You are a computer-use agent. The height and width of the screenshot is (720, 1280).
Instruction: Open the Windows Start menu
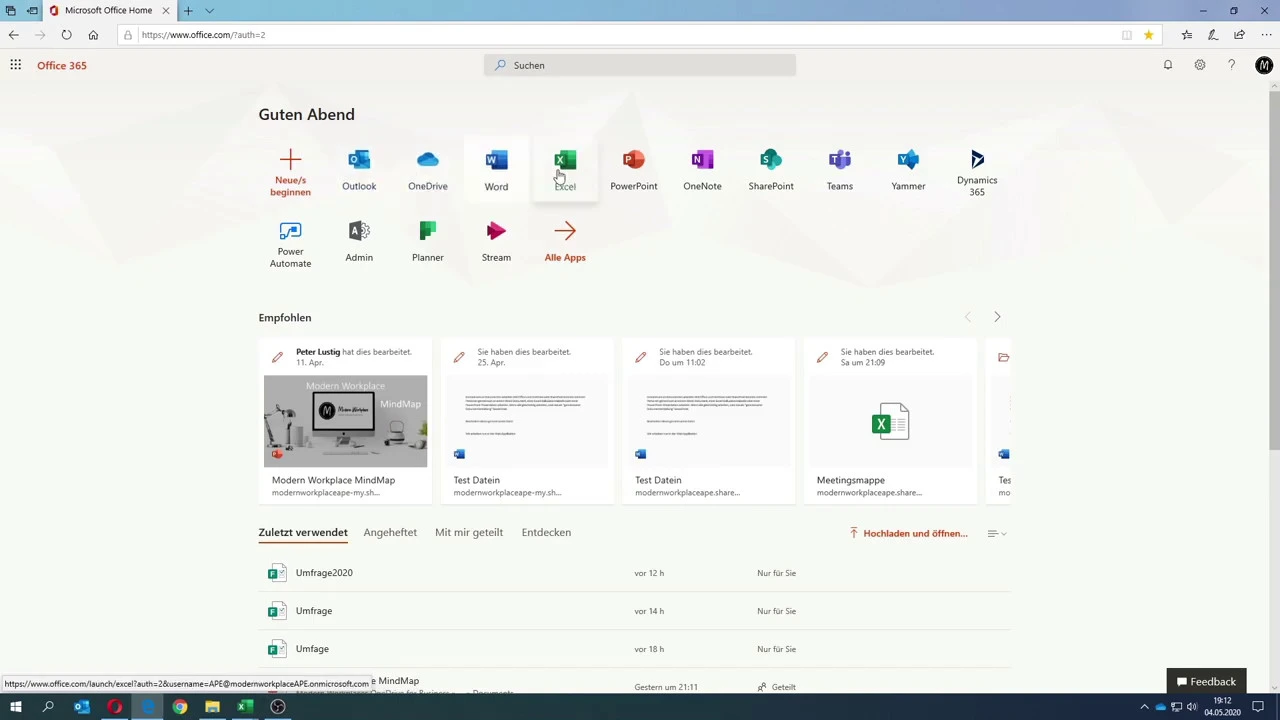15,707
